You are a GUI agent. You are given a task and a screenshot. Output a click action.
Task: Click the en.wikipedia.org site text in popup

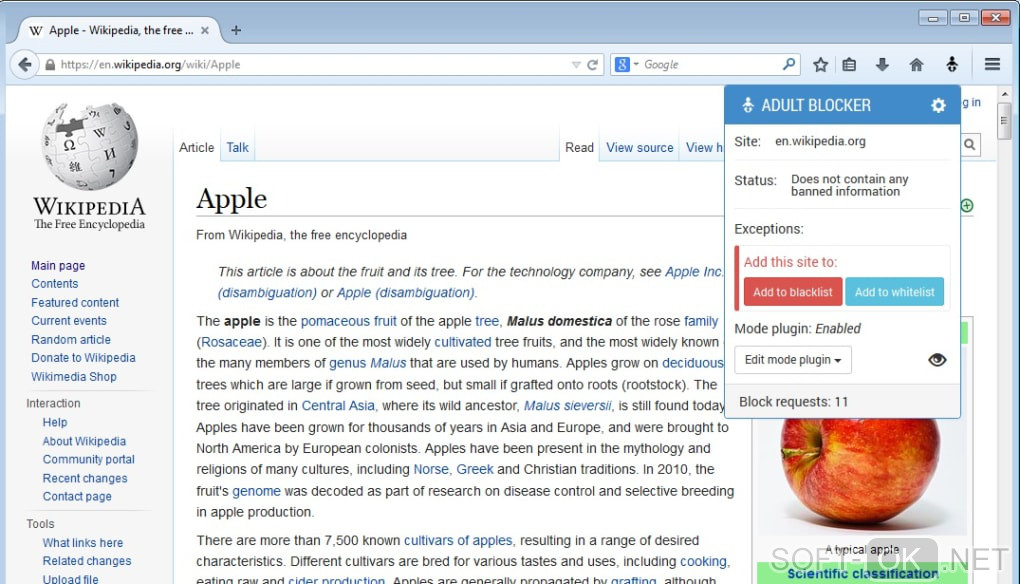click(820, 141)
